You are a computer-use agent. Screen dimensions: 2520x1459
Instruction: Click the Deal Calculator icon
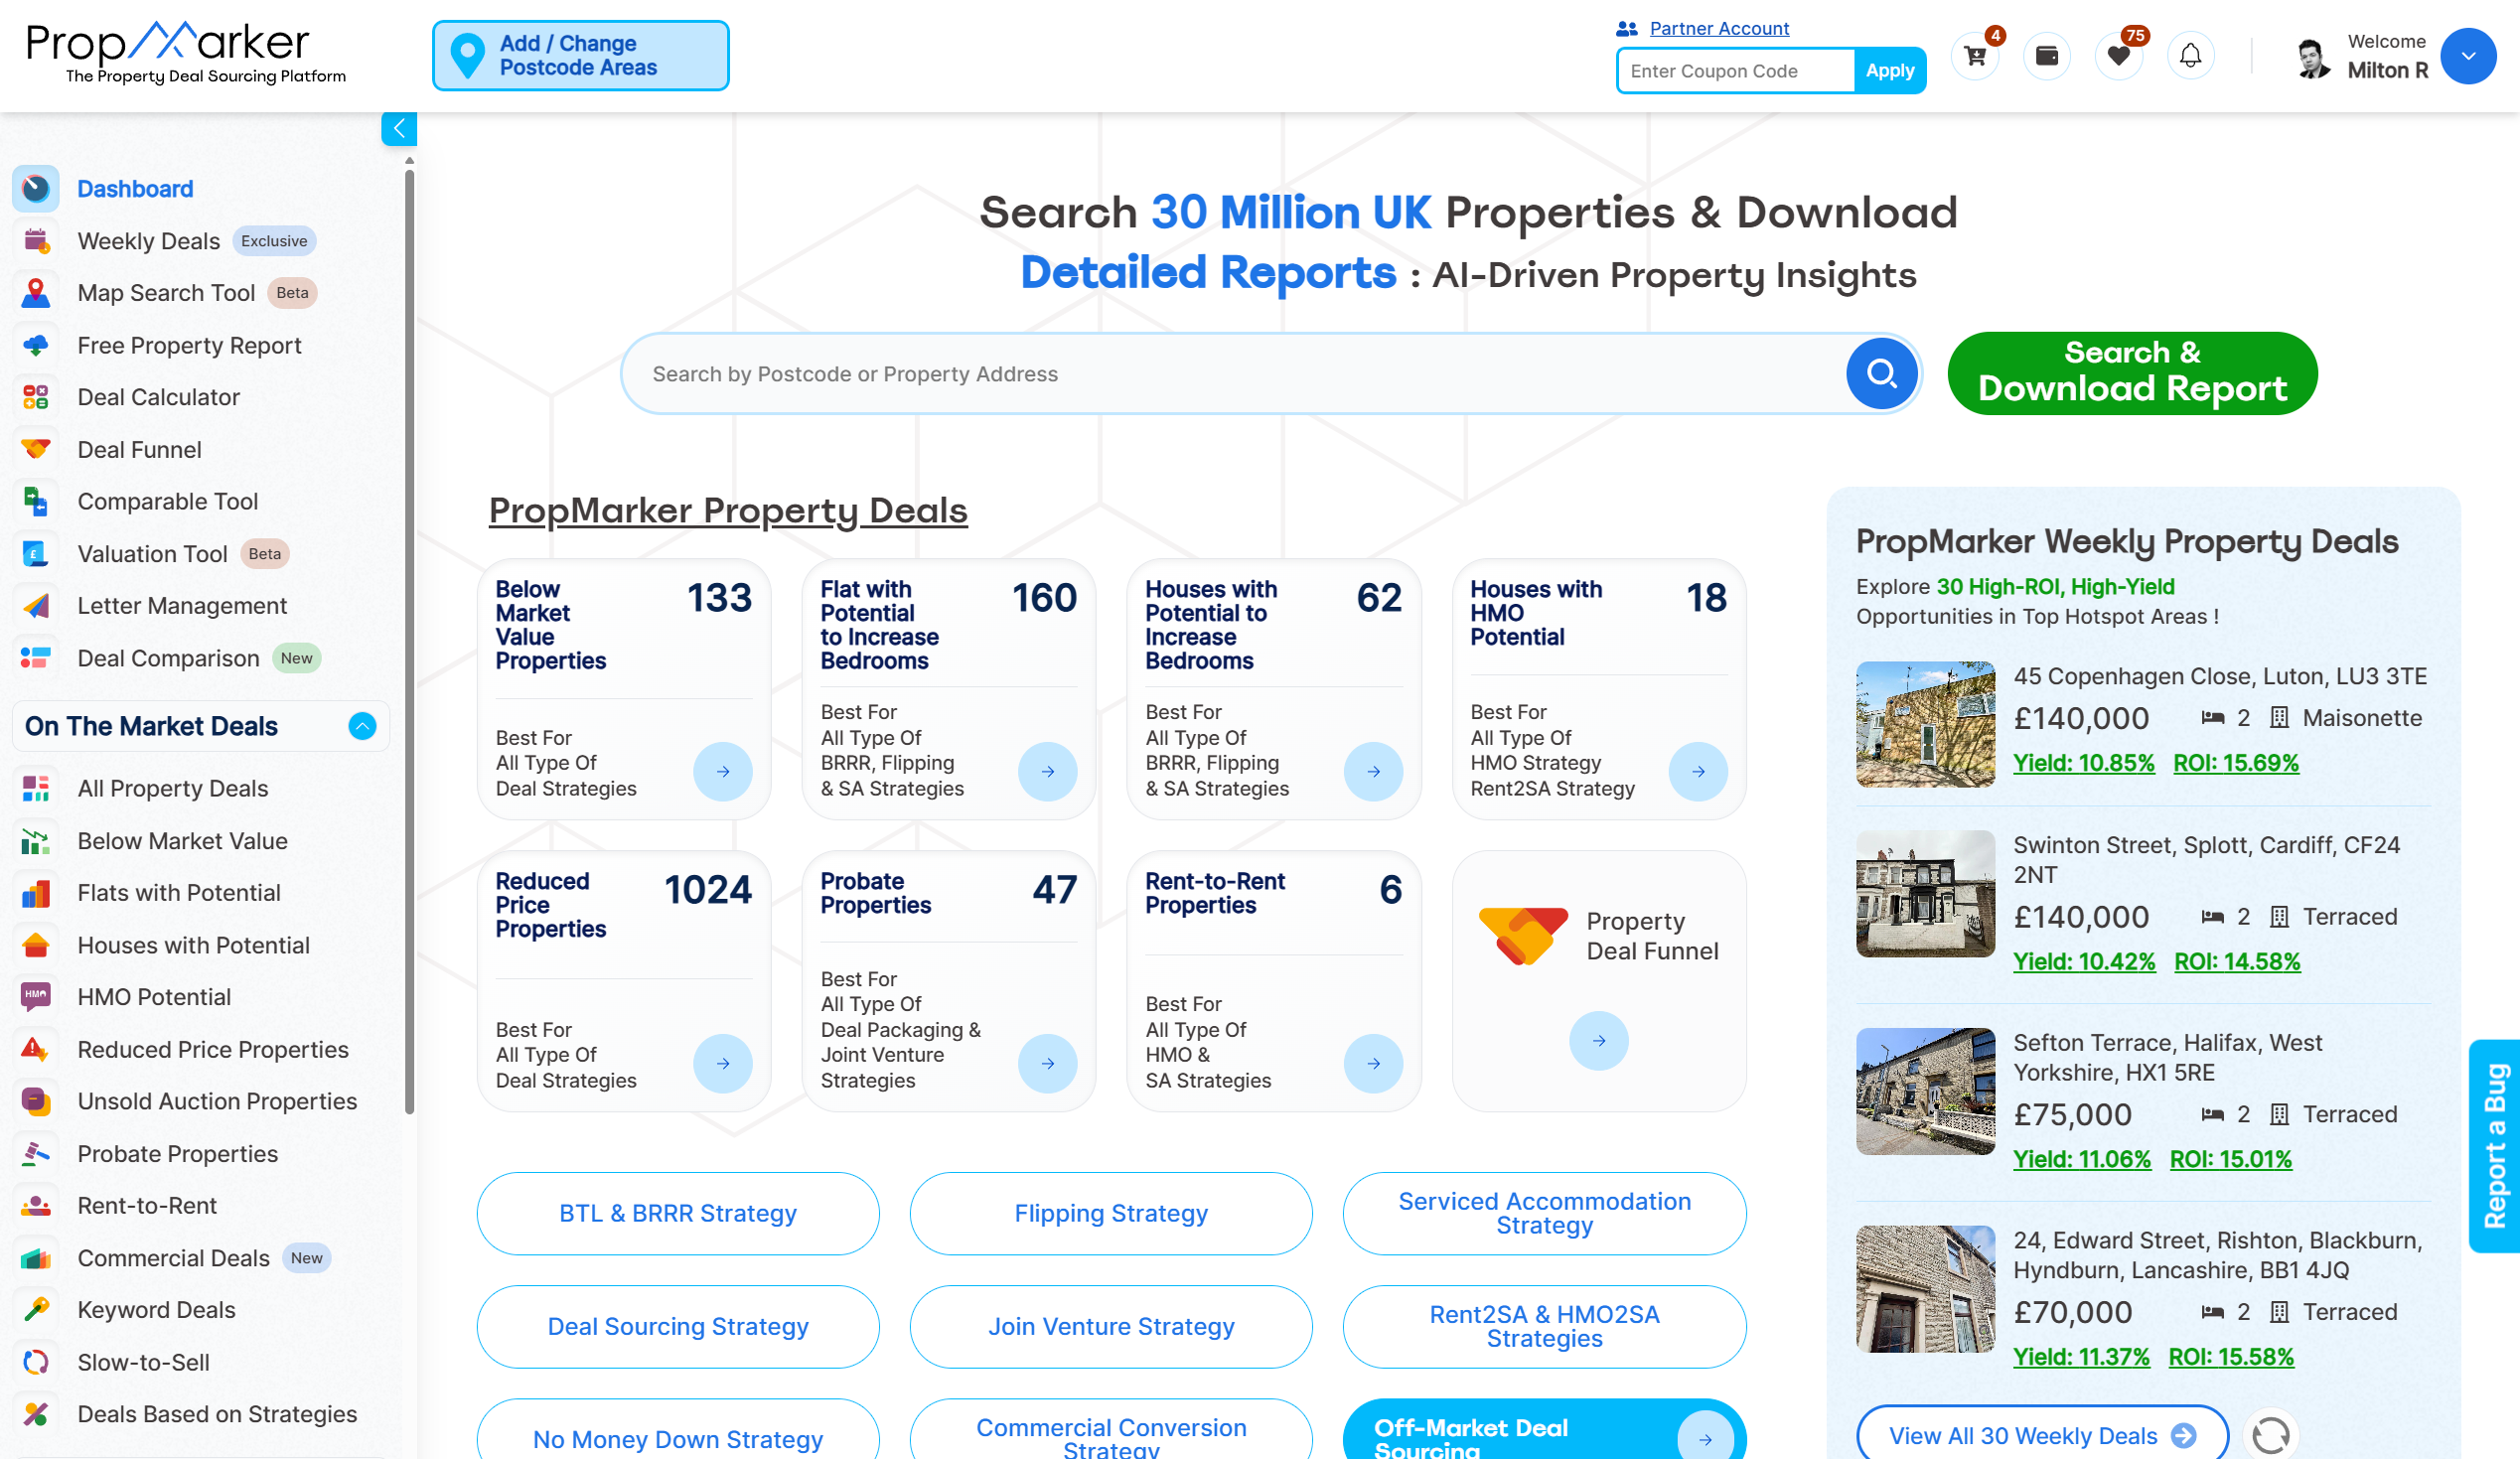pos(36,397)
